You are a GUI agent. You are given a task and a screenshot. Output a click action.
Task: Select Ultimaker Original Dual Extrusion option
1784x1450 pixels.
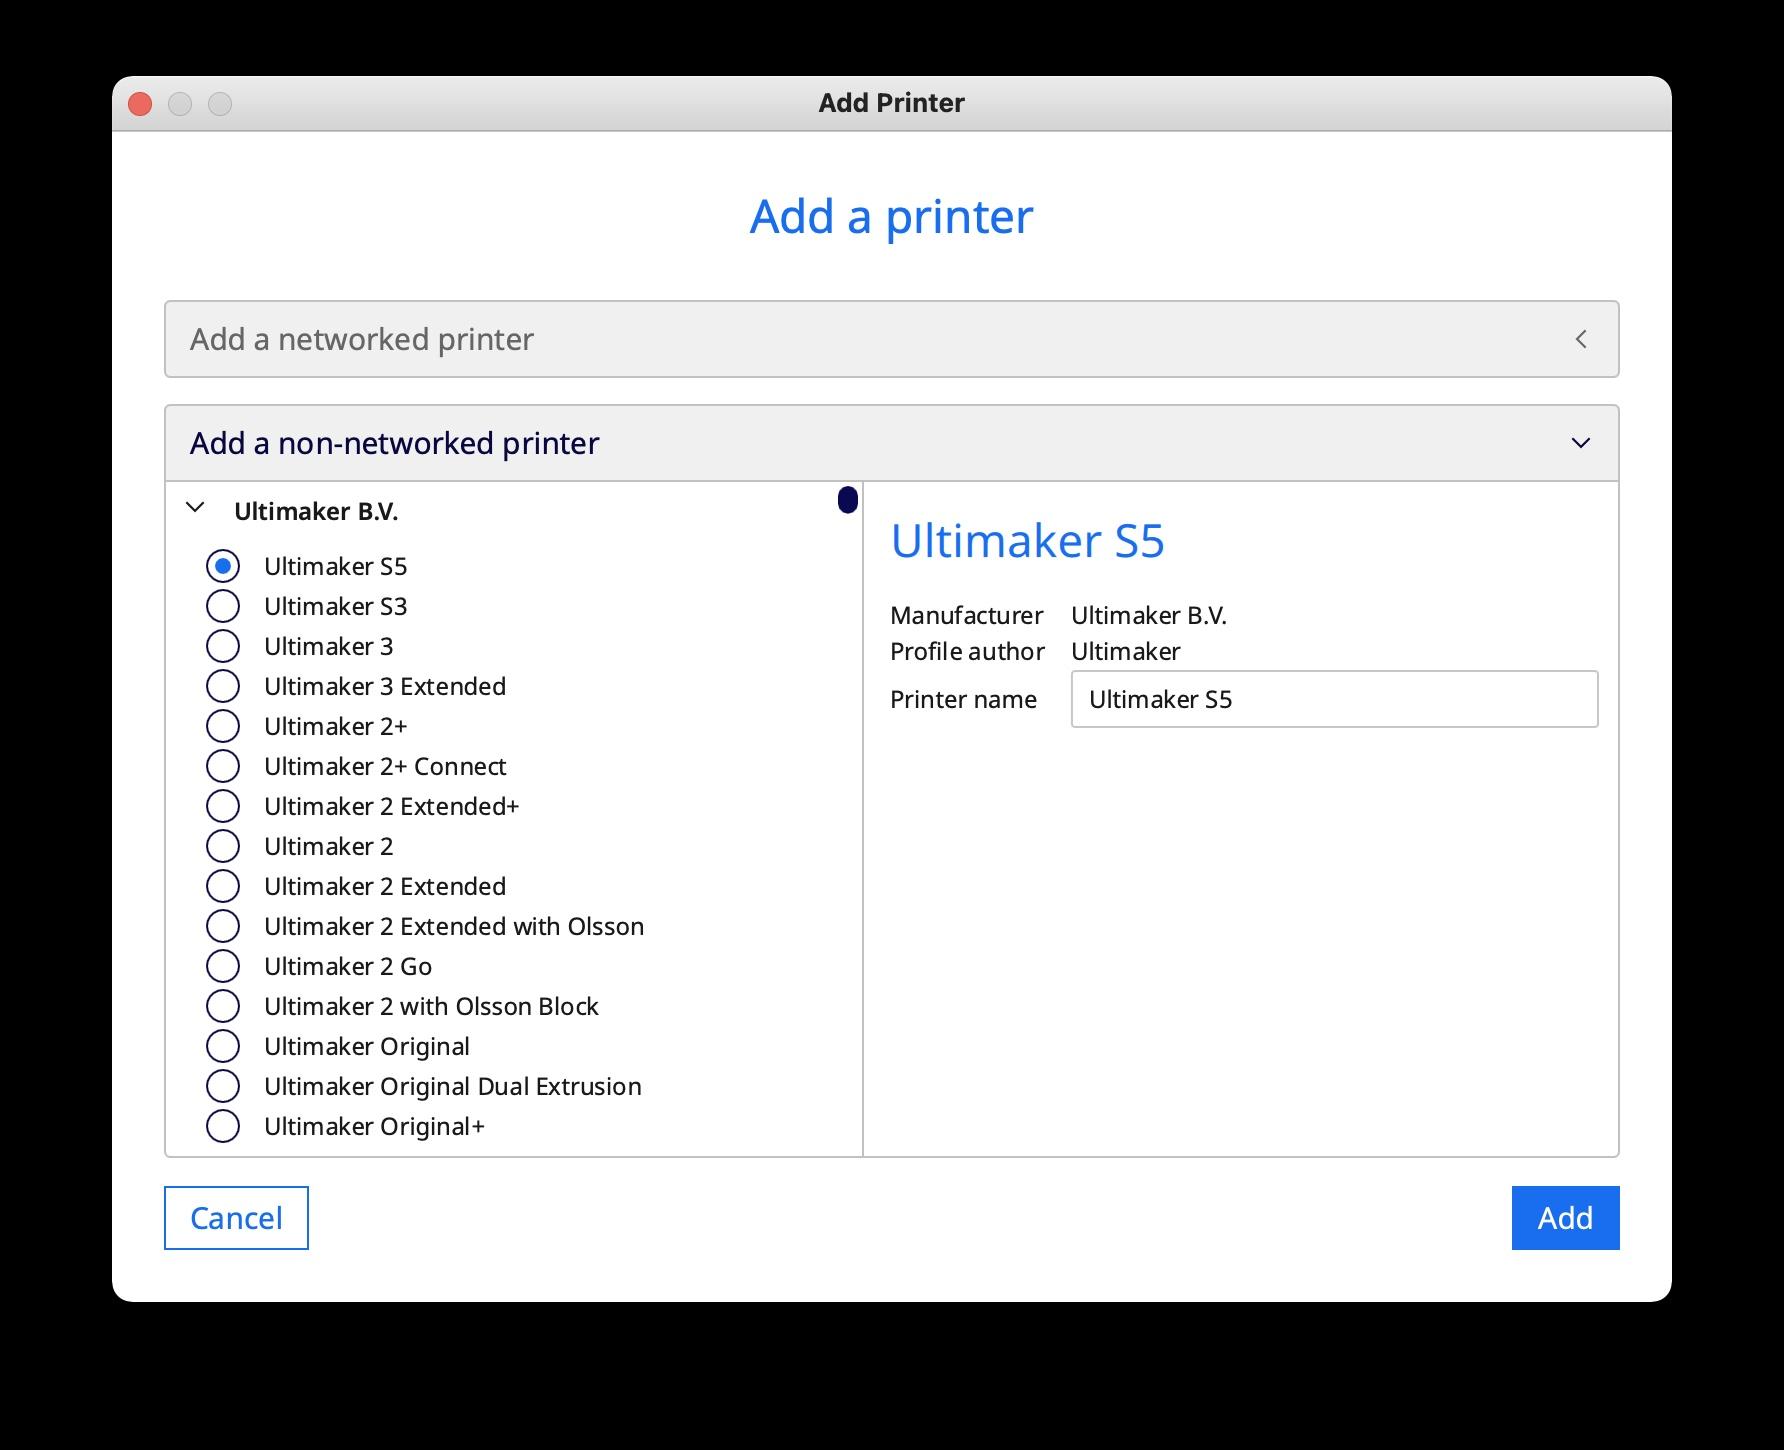pyautogui.click(x=222, y=1086)
